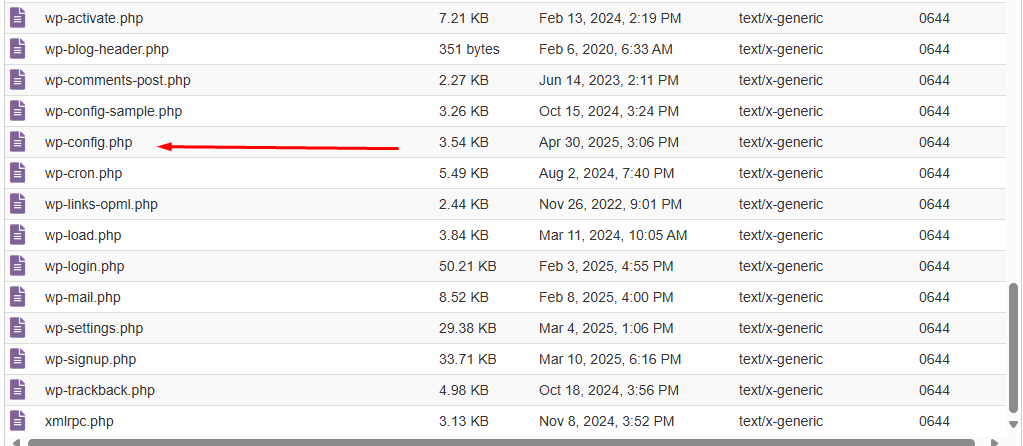Click the xmlrpc.php file icon
This screenshot has width=1023, height=446.
coord(18,421)
